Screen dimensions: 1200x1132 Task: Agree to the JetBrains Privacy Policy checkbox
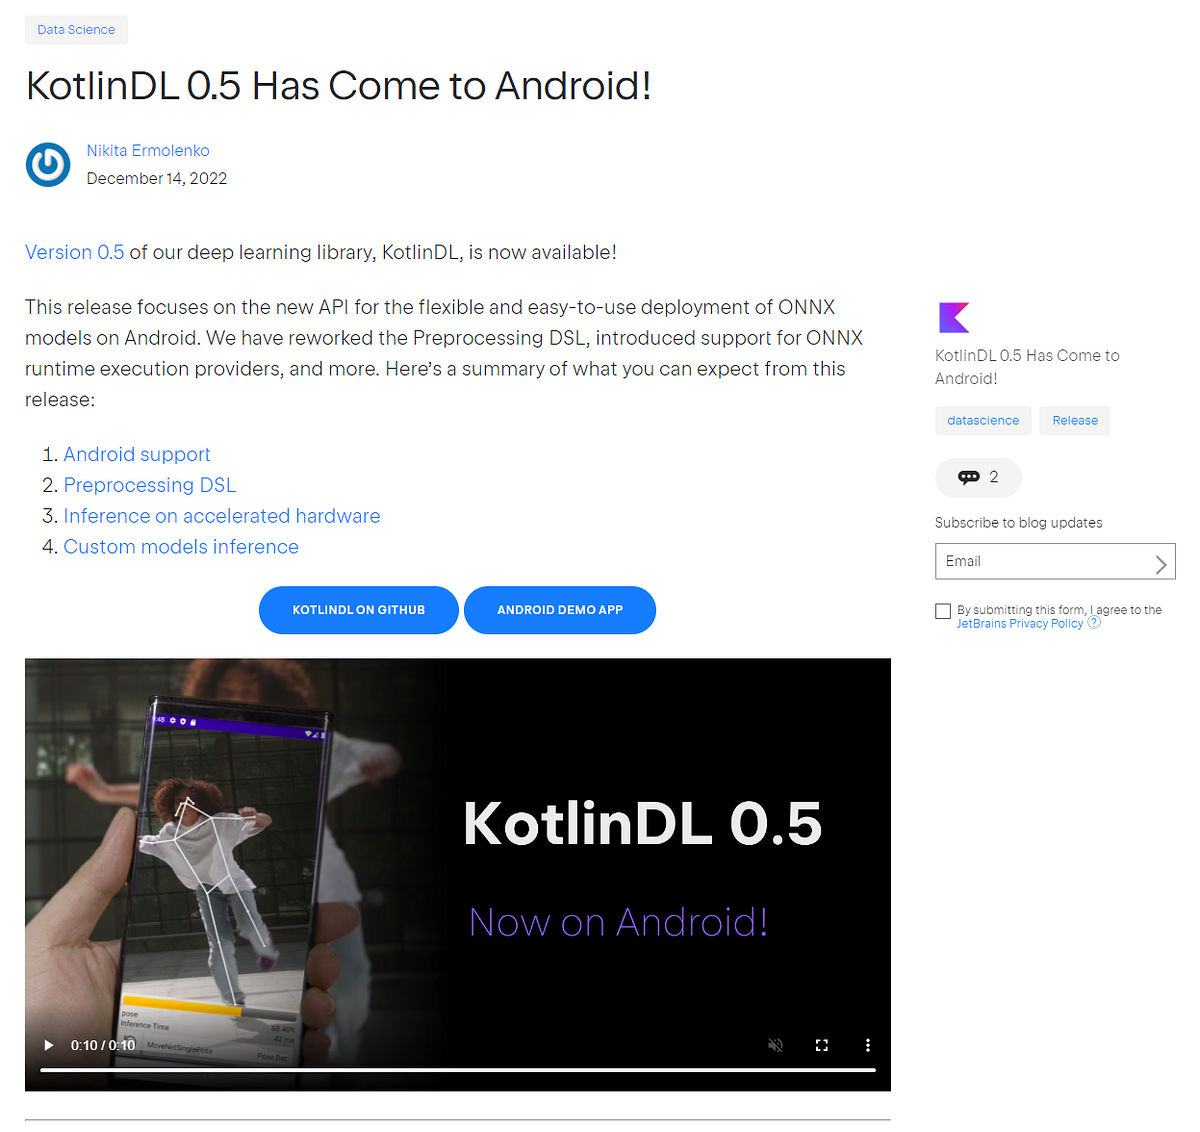click(x=943, y=610)
